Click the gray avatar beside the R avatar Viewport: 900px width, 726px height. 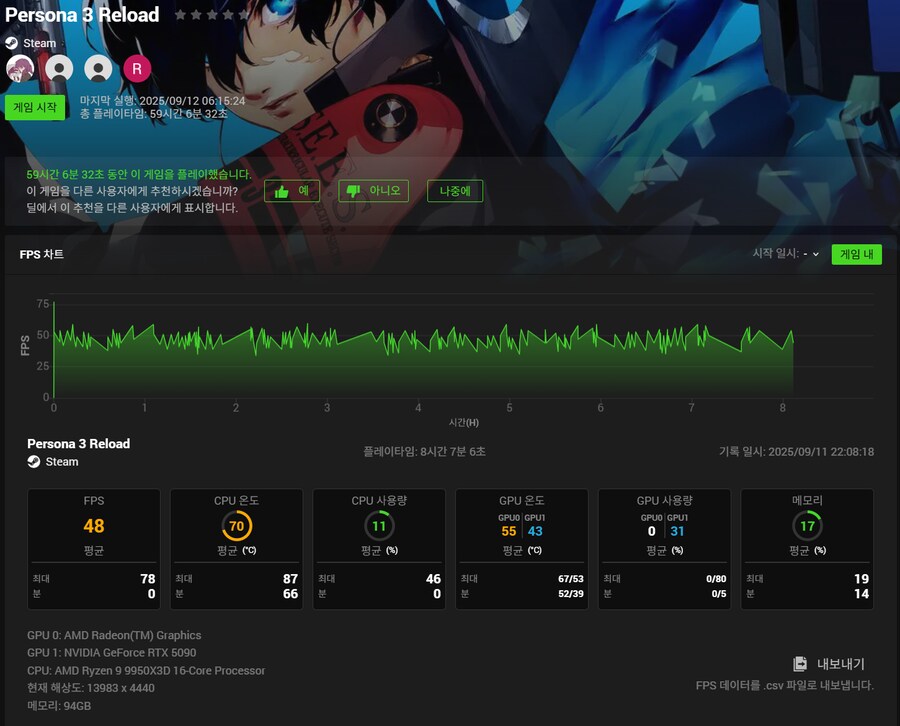(x=98, y=68)
